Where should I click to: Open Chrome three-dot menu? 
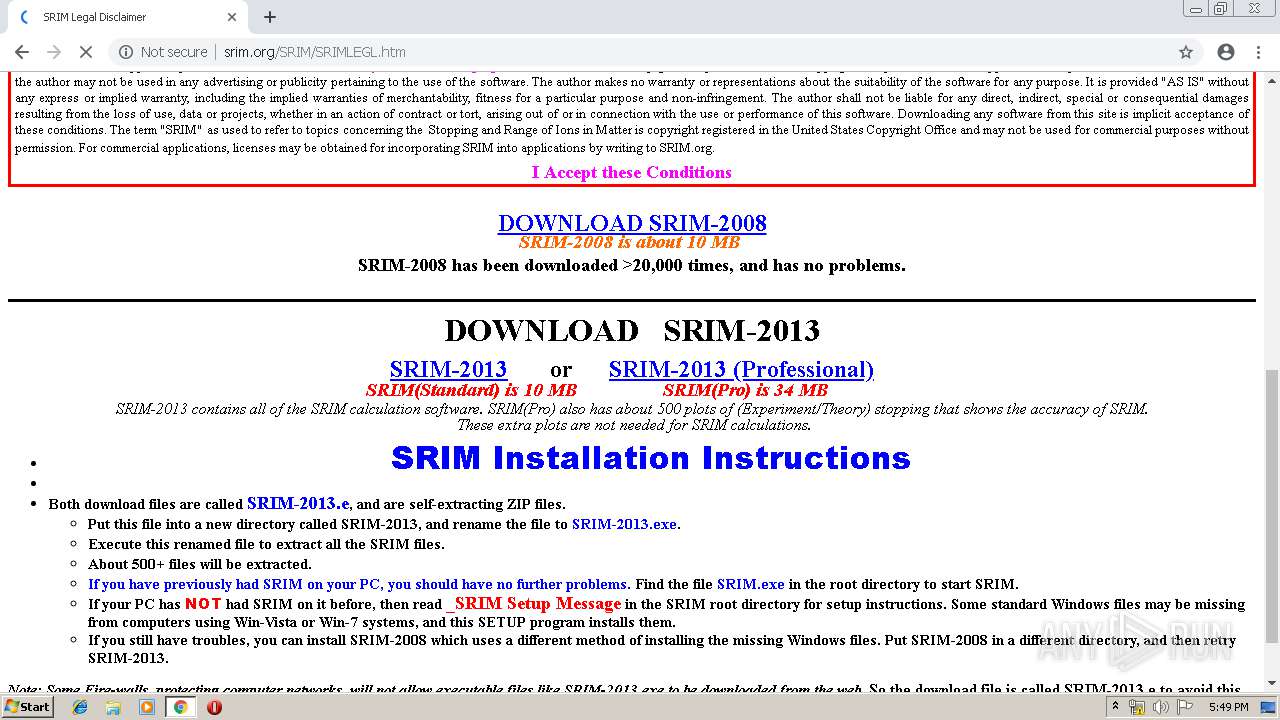click(1259, 52)
